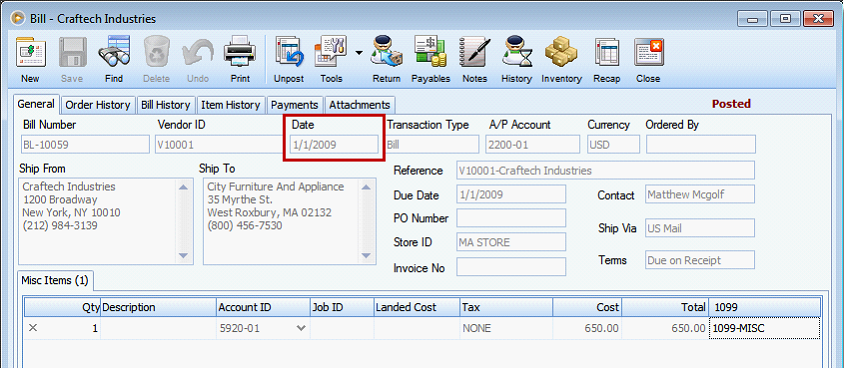
Task: Click the Contact field Matthew Mcgolf
Action: click(x=699, y=194)
